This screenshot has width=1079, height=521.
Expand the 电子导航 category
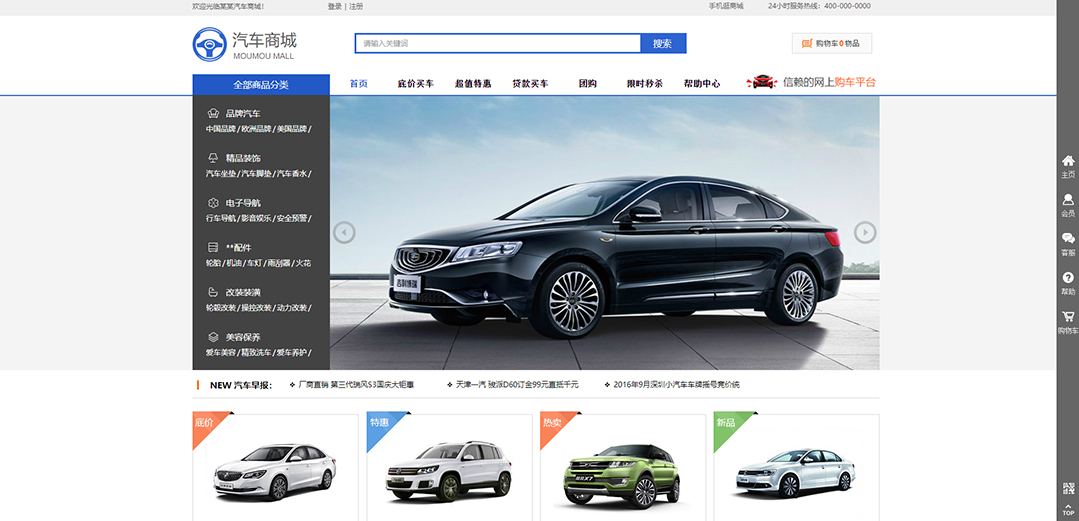tap(243, 203)
